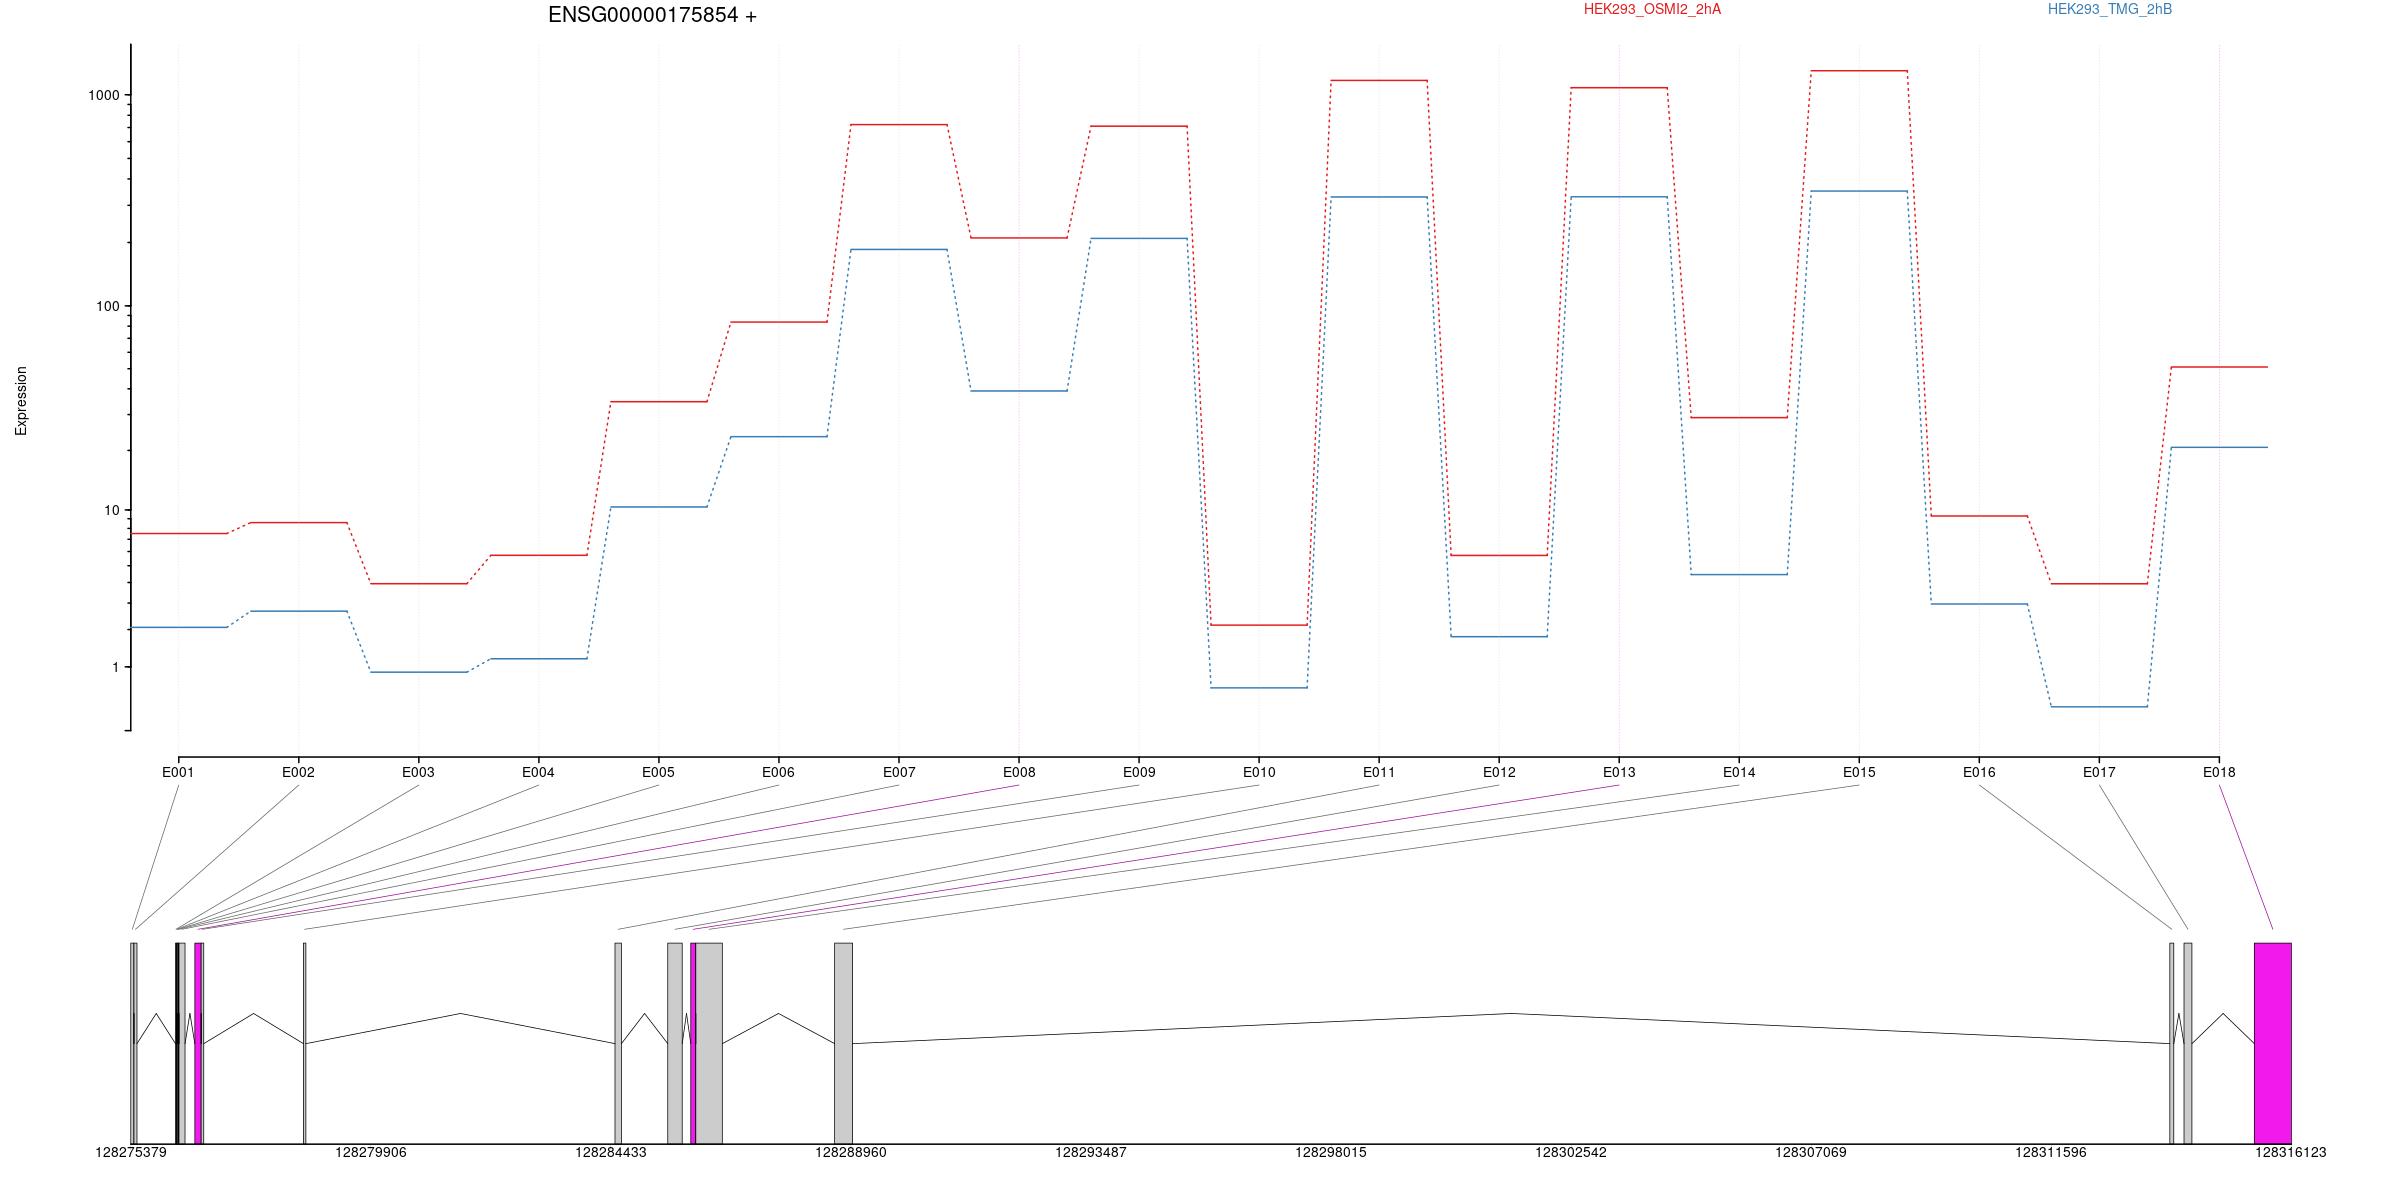2400x1200 pixels.
Task: Click genomic coordinate 128302542
Action: click(1571, 1152)
